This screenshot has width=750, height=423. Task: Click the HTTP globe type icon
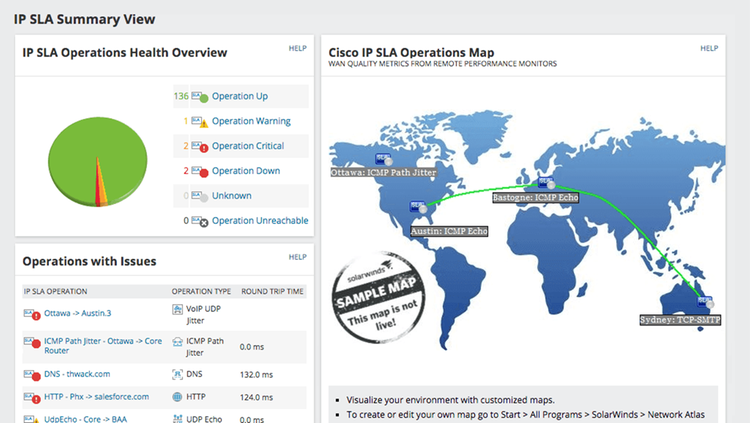pyautogui.click(x=177, y=397)
